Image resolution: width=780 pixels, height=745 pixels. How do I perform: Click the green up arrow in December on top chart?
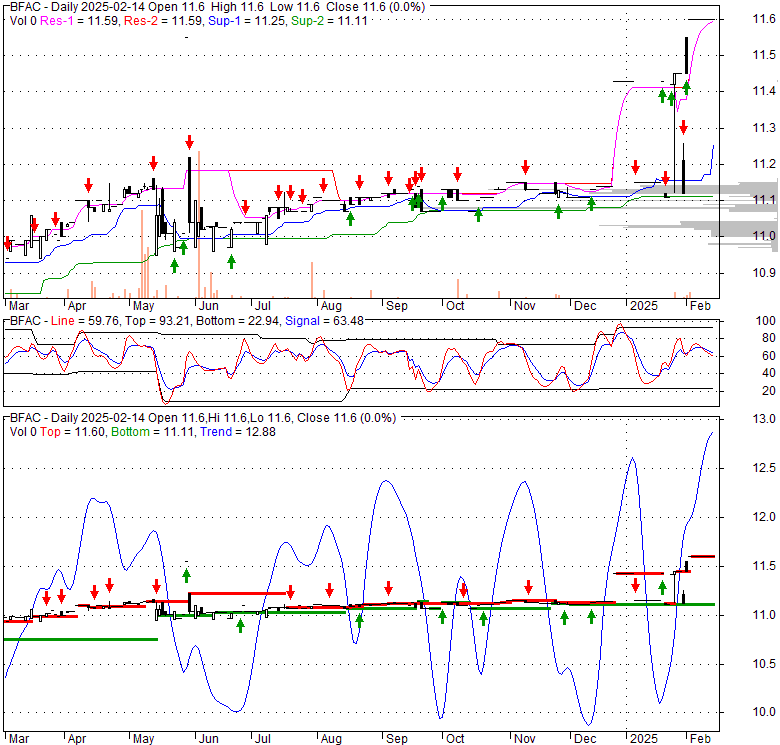(591, 204)
